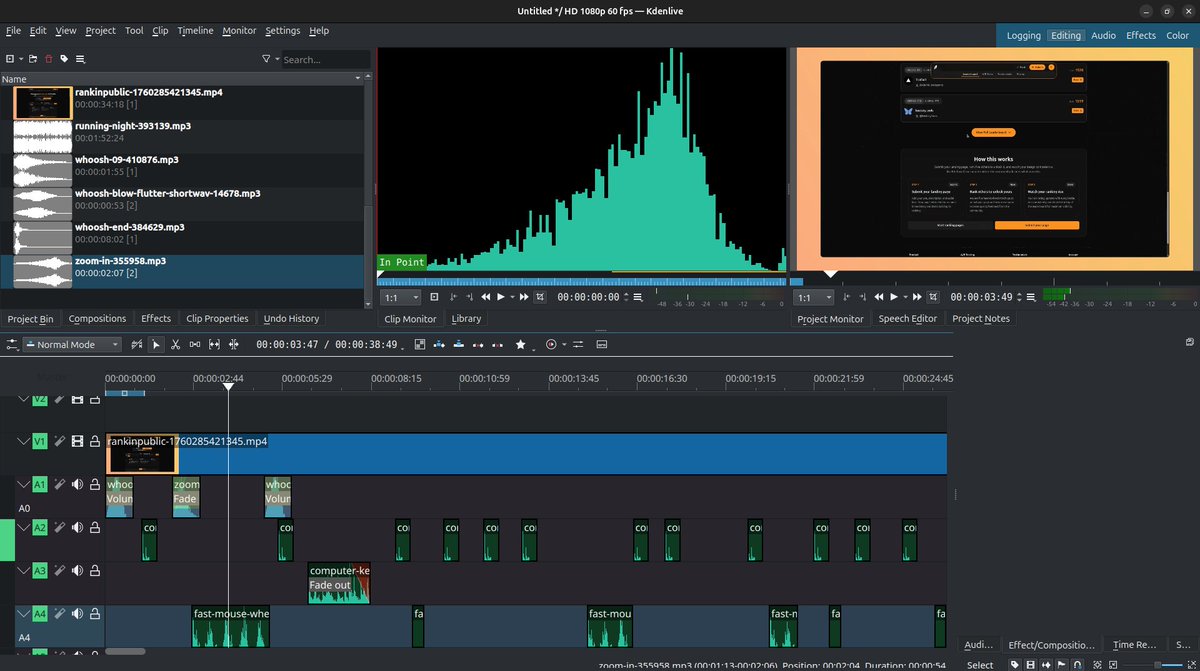Switch to the Effects tab beside Compositions
This screenshot has height=671, width=1200.
click(156, 318)
